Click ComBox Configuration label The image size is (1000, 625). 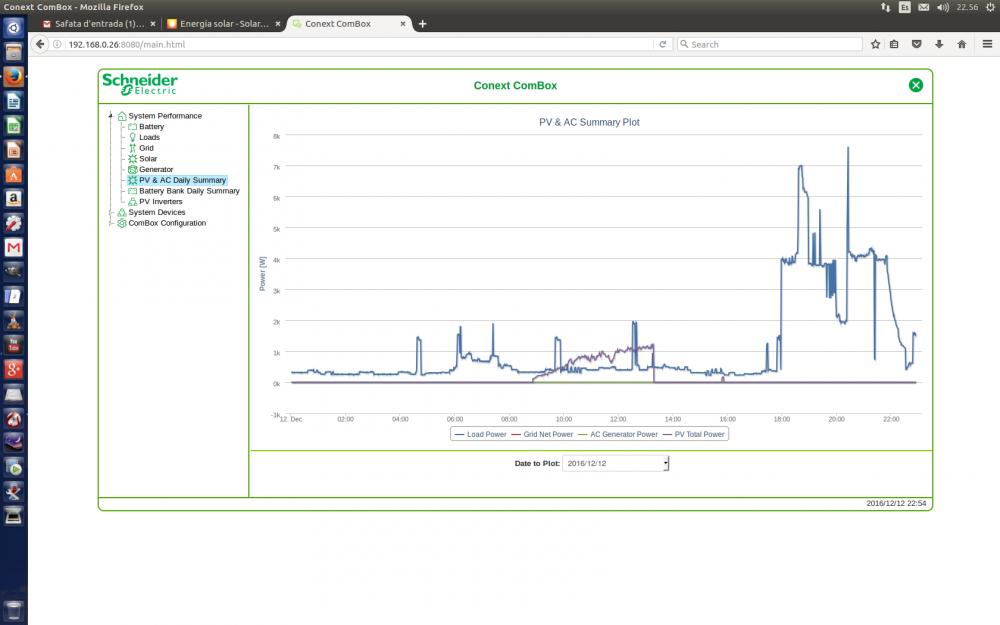tap(167, 223)
